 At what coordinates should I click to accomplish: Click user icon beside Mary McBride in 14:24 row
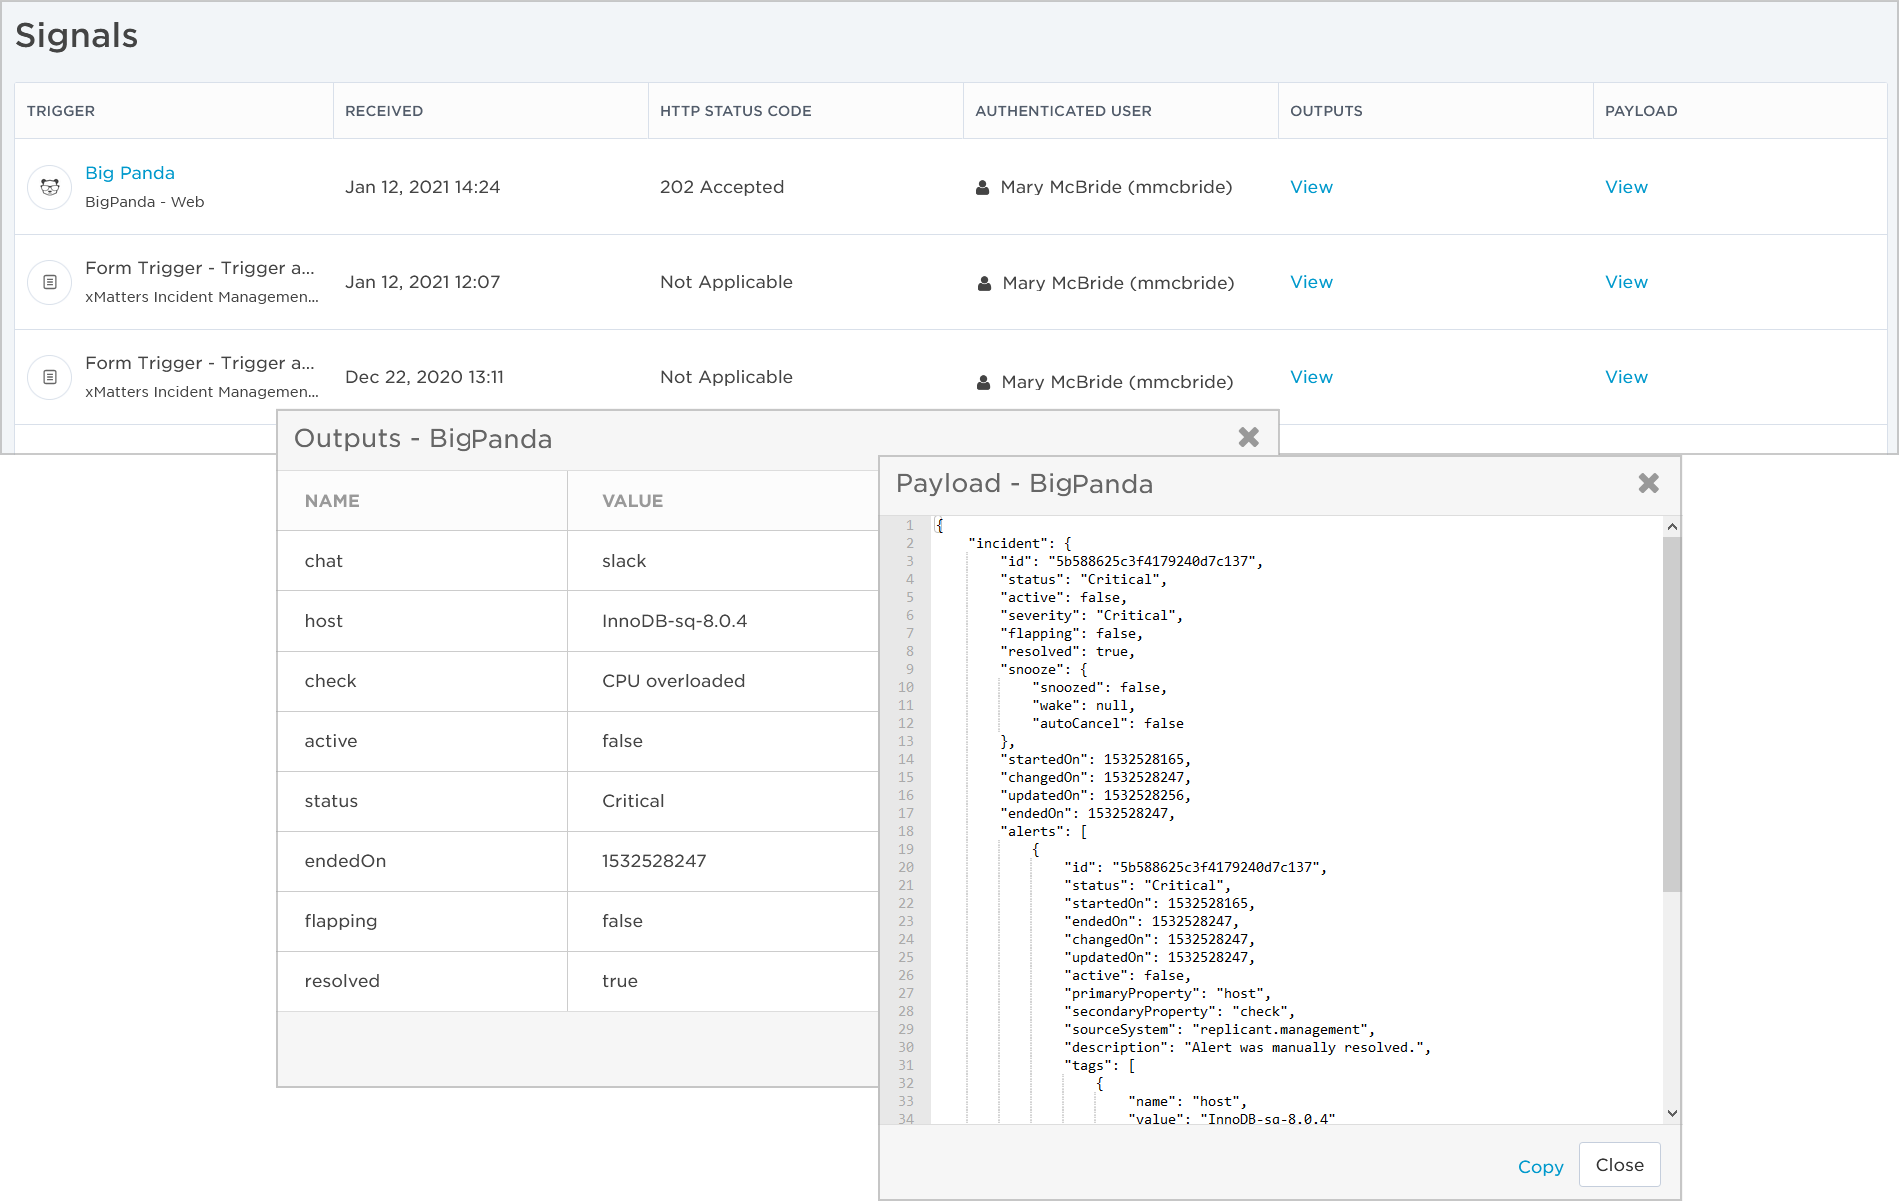(x=982, y=187)
